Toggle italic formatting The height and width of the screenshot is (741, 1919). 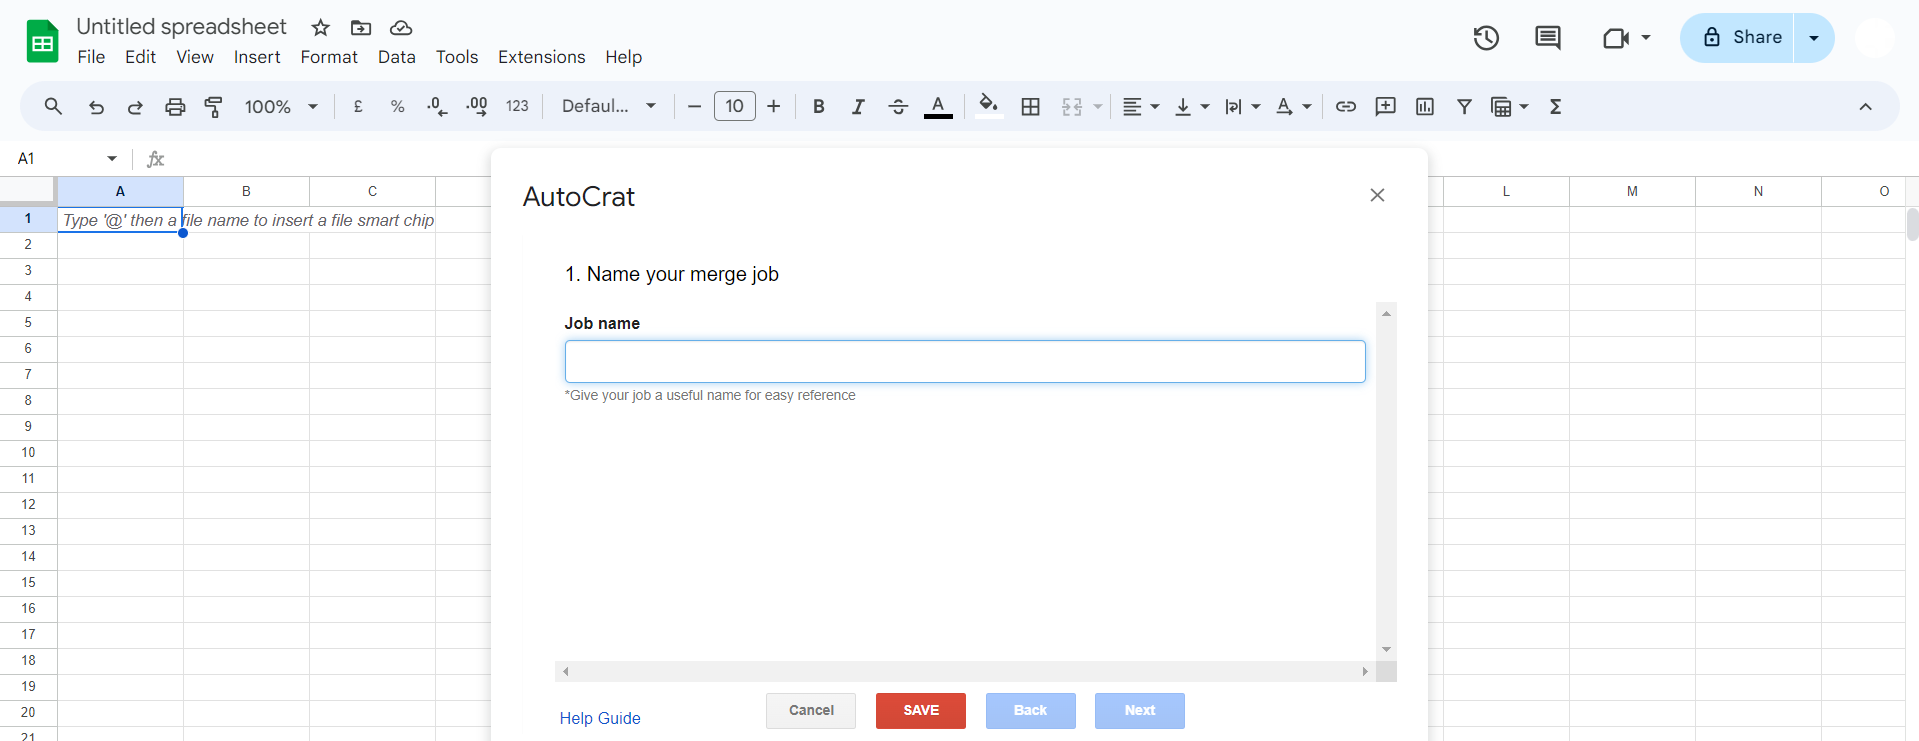pos(858,106)
